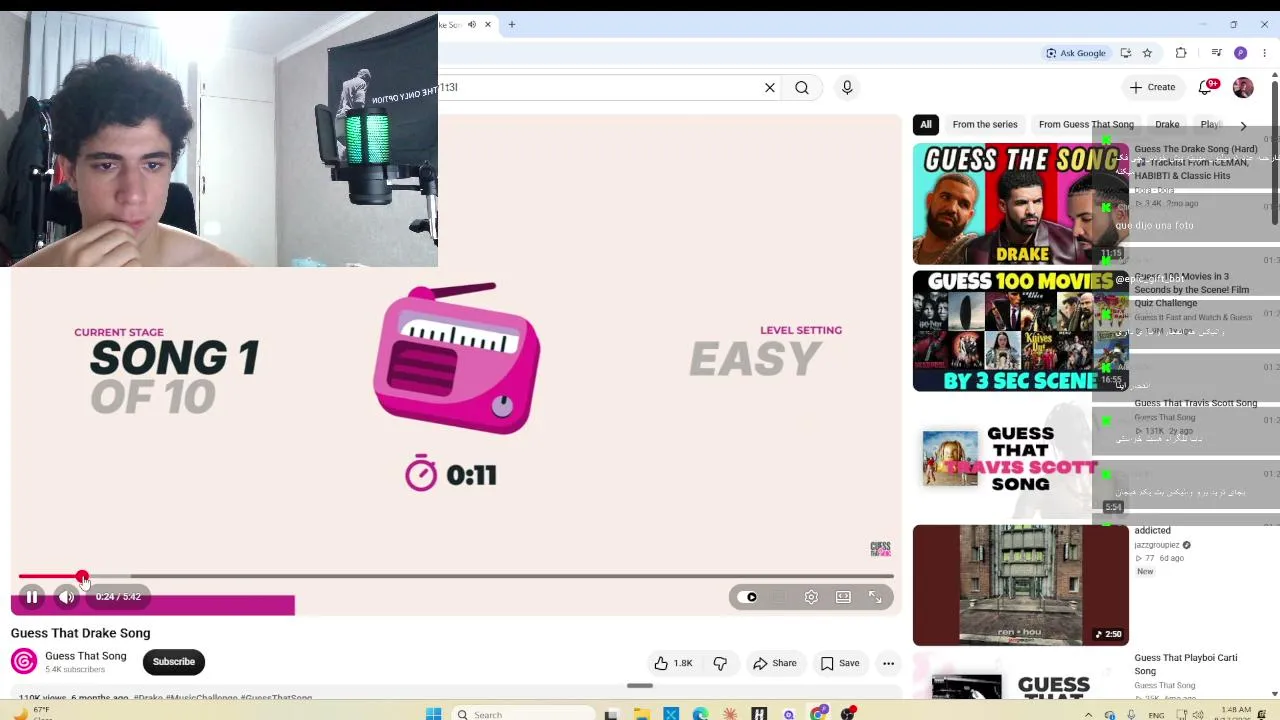Seek on the red video progress bar
The height and width of the screenshot is (720, 1280).
click(x=455, y=577)
